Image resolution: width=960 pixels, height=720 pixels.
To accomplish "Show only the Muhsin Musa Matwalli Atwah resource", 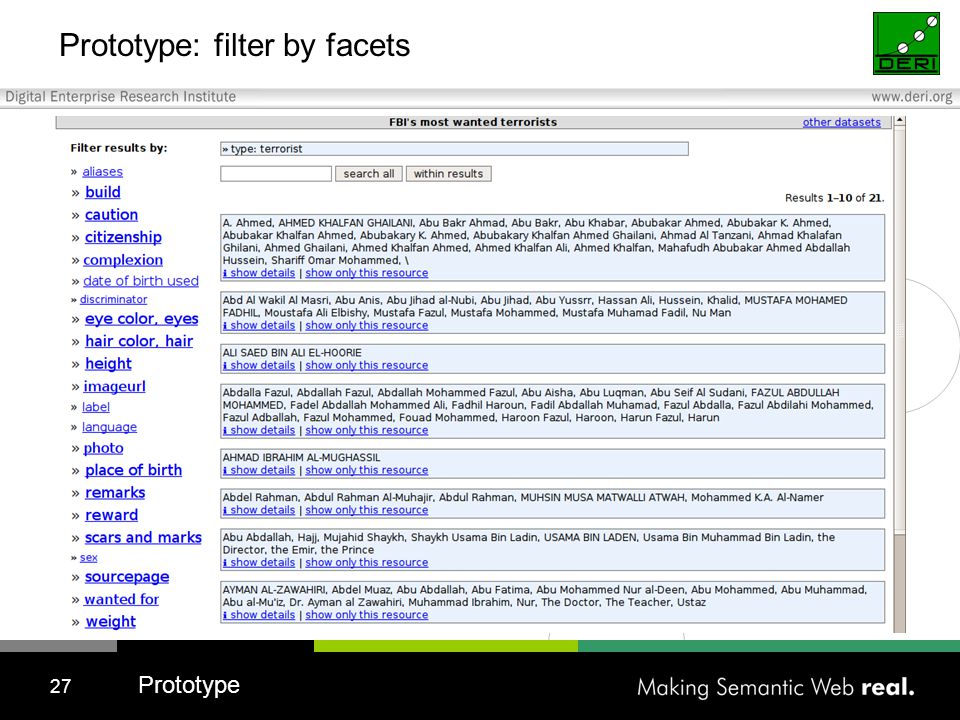I will point(367,510).
